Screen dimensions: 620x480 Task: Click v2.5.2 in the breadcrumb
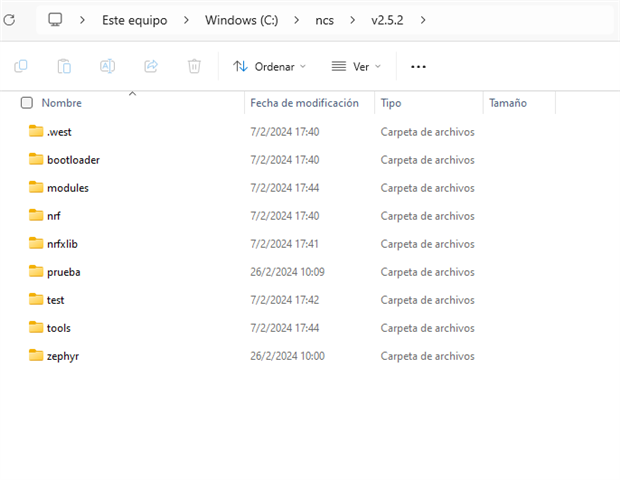(387, 20)
